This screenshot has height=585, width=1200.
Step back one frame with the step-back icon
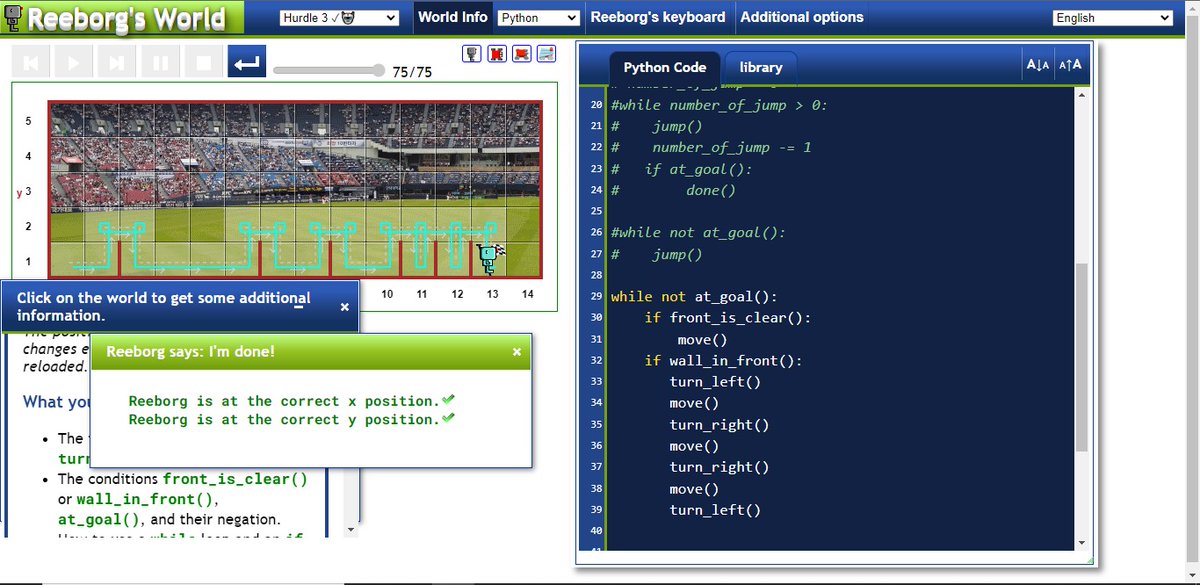click(30, 61)
